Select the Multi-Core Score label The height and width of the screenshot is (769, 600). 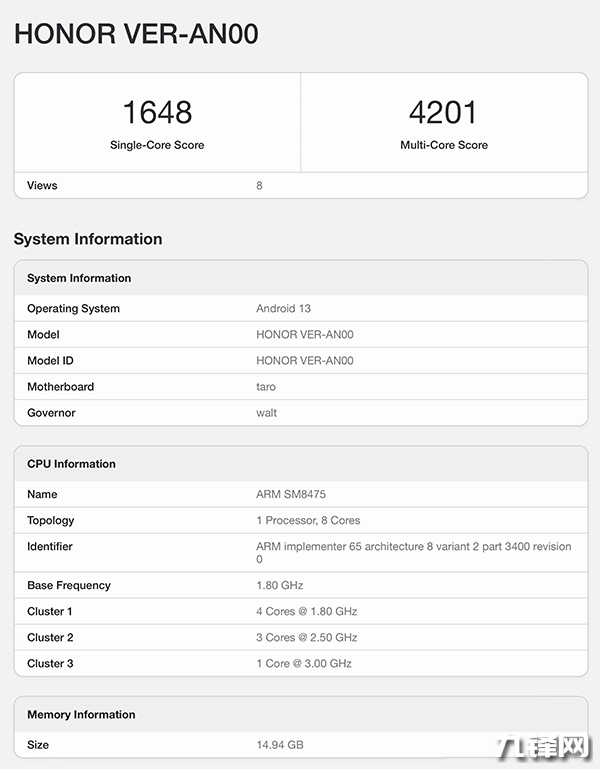click(x=444, y=145)
